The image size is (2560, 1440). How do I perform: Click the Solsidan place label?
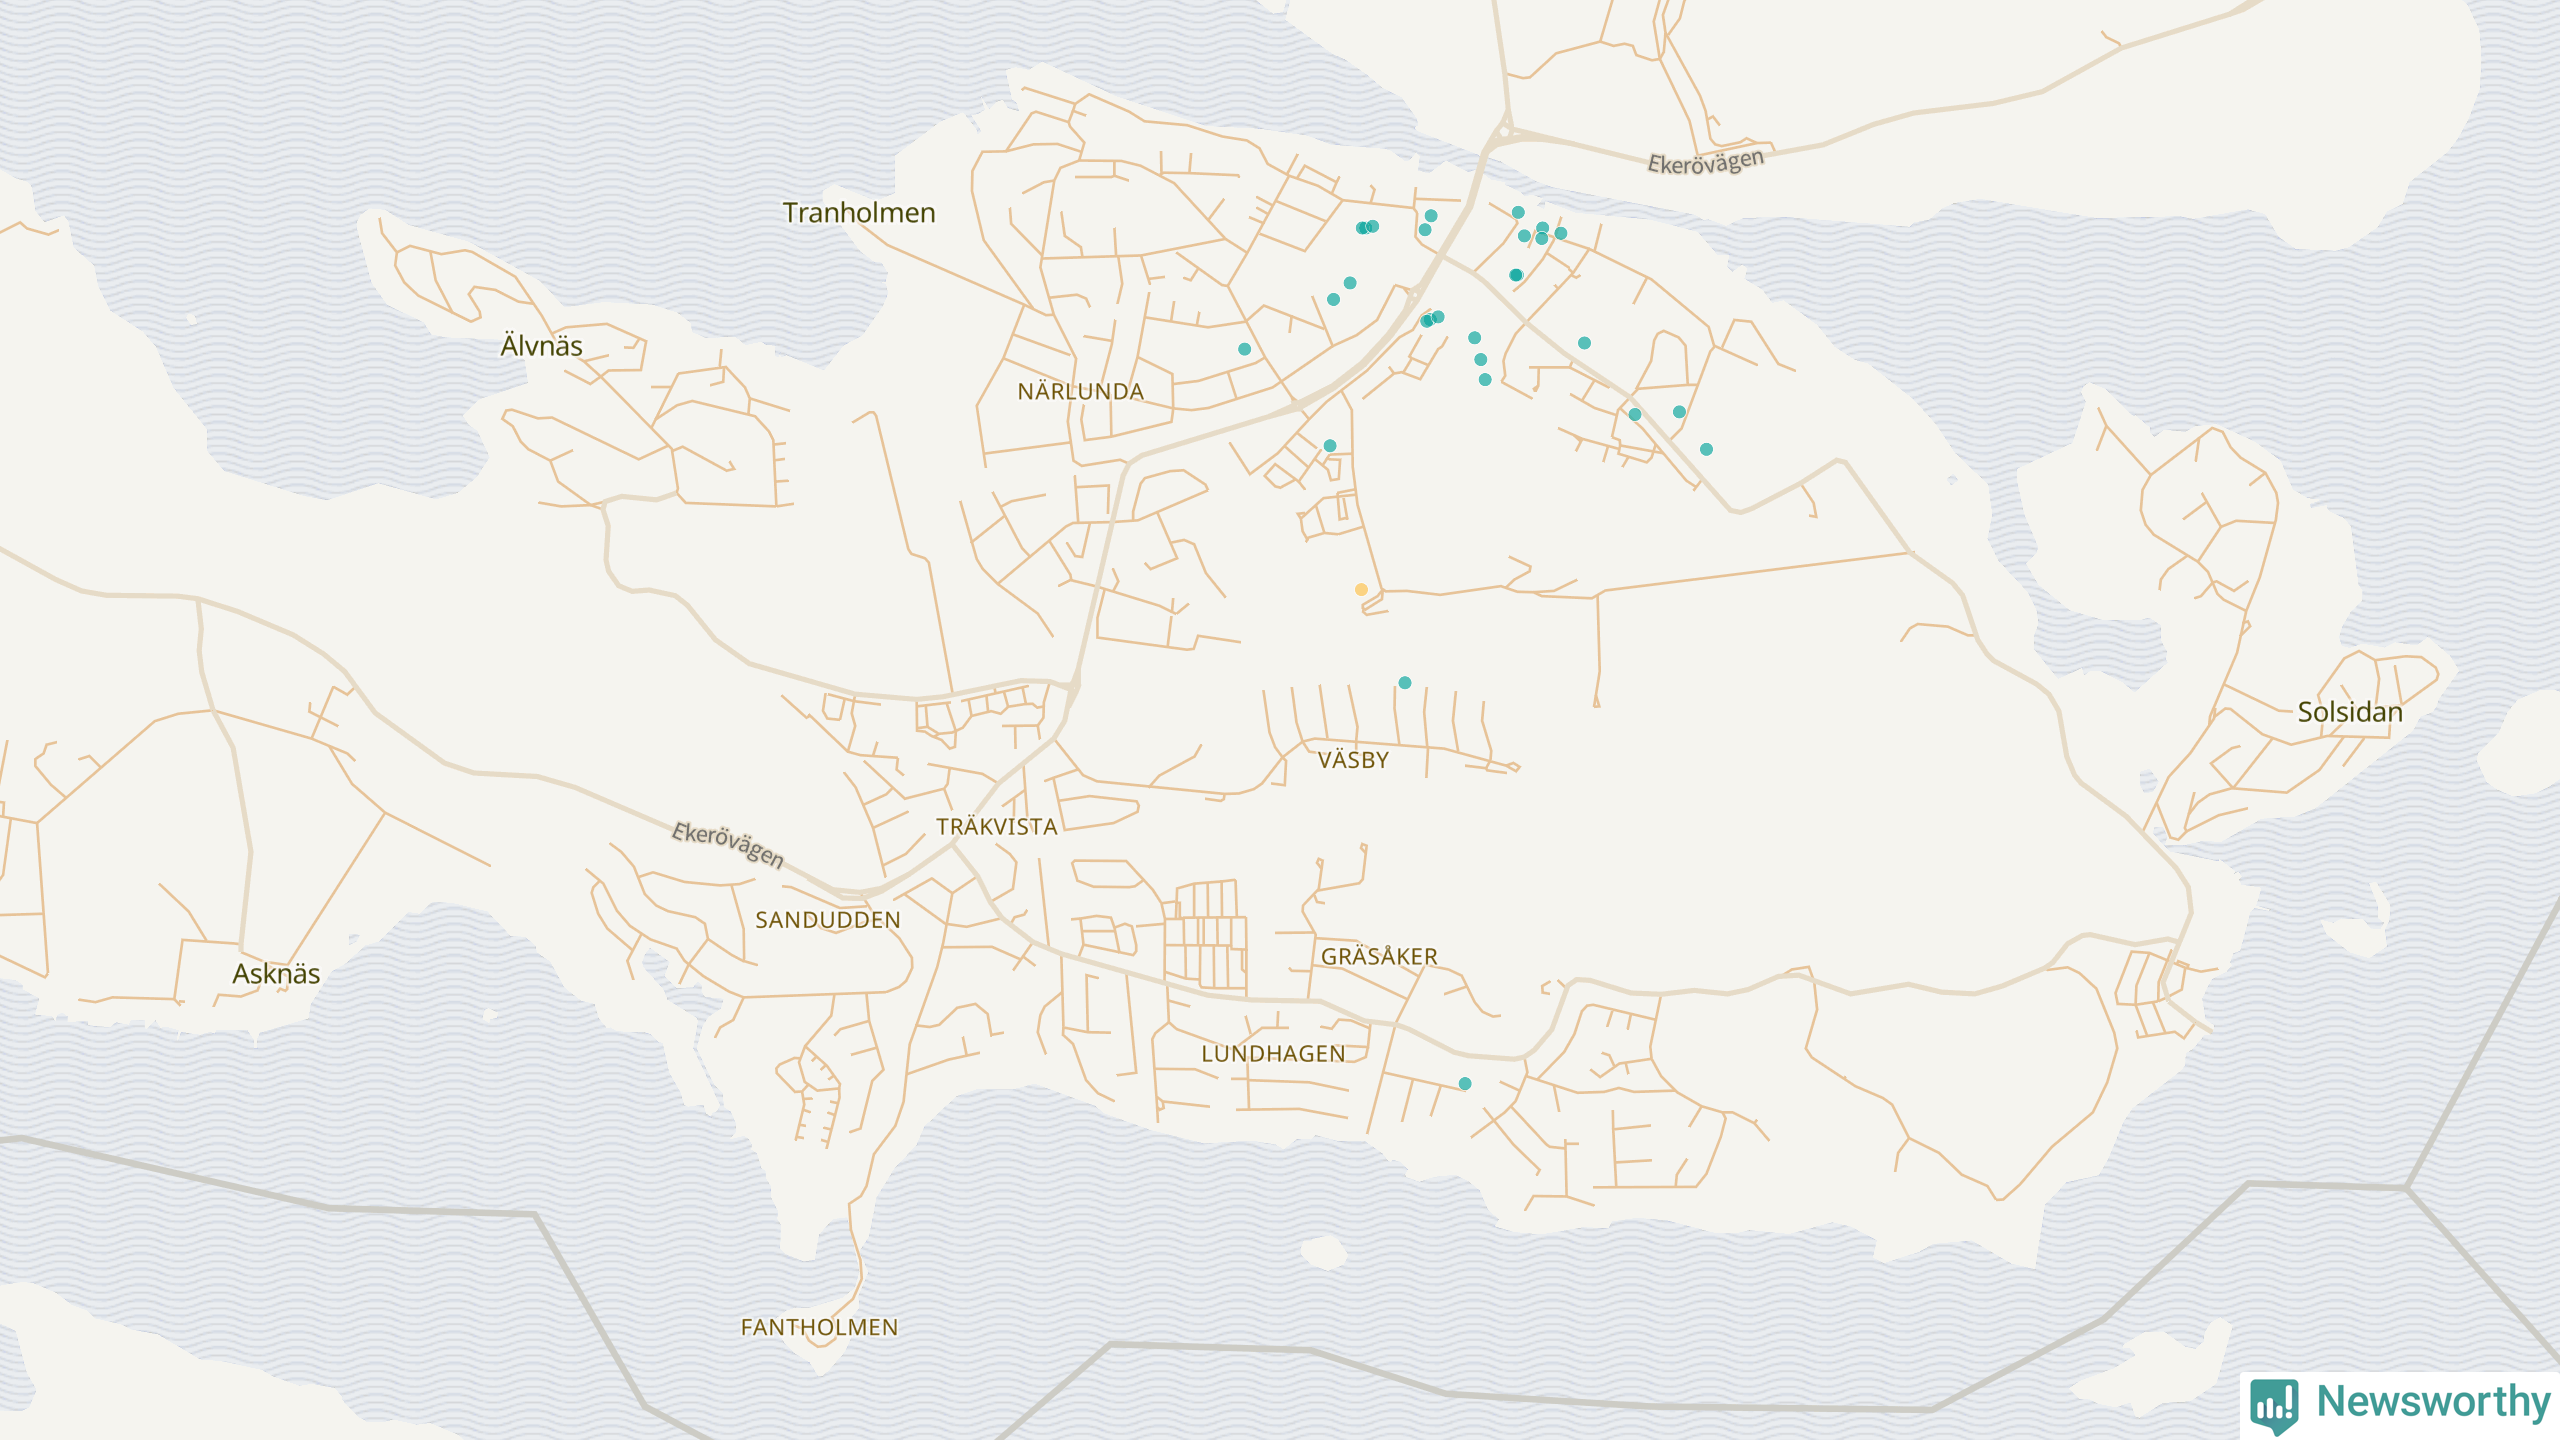click(x=2349, y=712)
